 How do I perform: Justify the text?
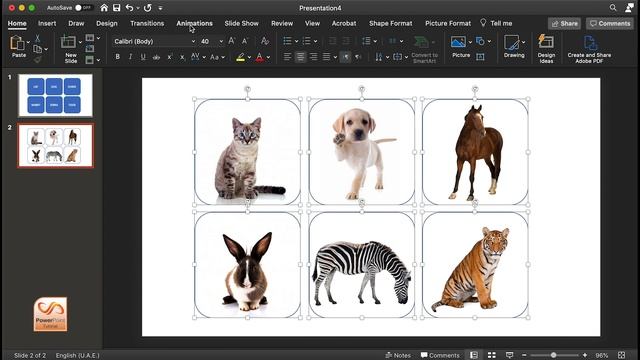tap(327, 57)
